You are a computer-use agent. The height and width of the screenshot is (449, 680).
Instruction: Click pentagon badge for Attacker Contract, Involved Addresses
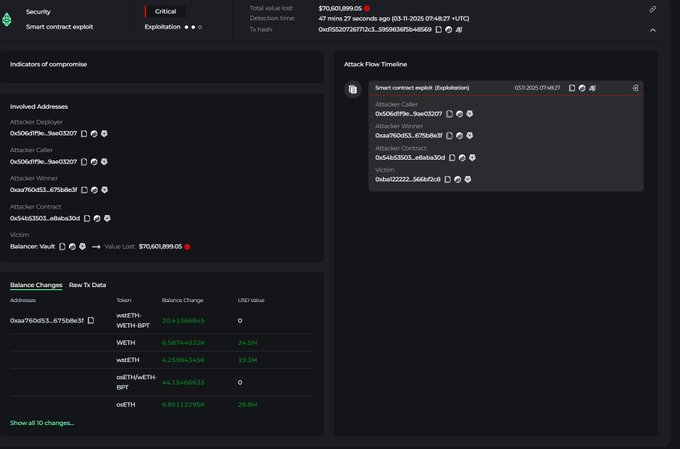pos(107,218)
